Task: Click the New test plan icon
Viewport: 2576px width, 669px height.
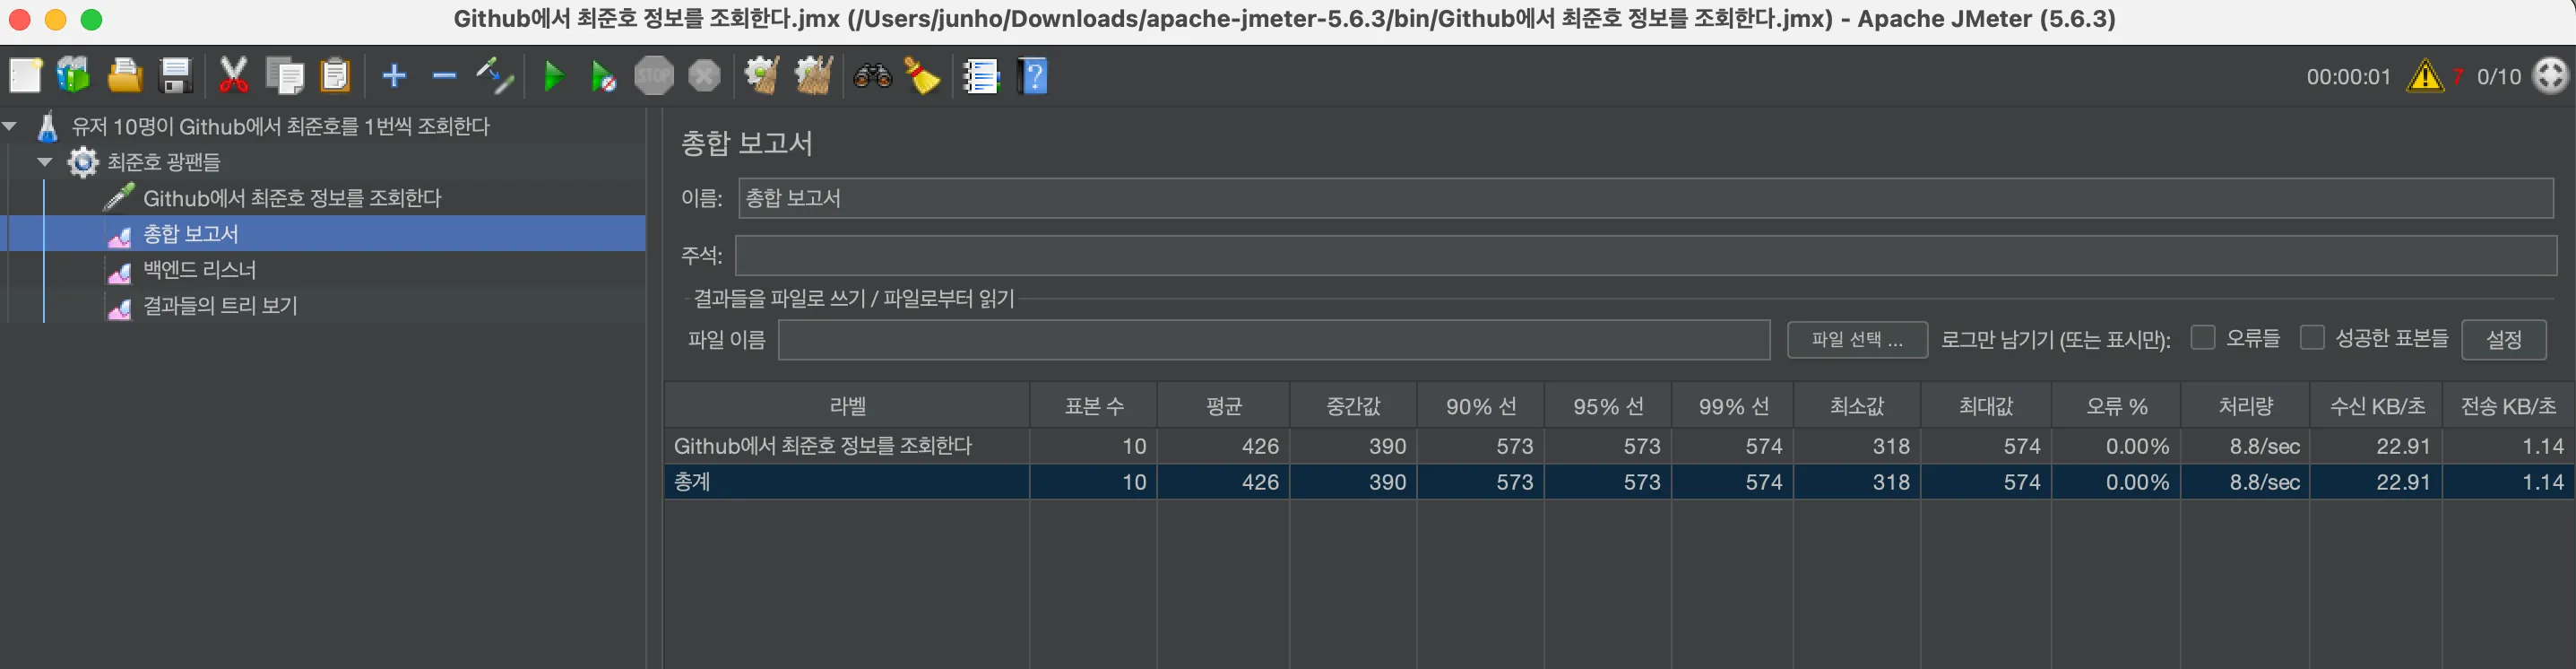Action: coord(25,76)
